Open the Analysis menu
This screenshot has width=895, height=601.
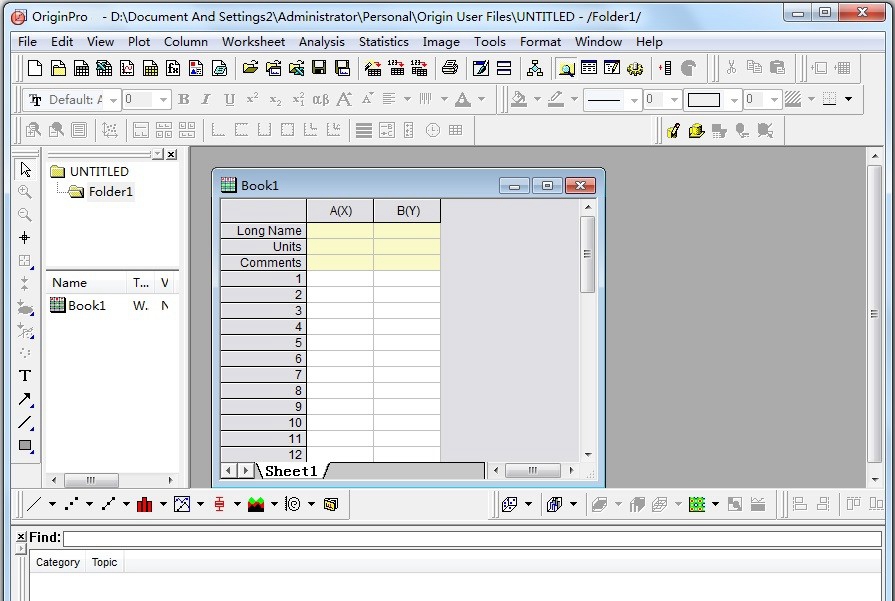[322, 42]
